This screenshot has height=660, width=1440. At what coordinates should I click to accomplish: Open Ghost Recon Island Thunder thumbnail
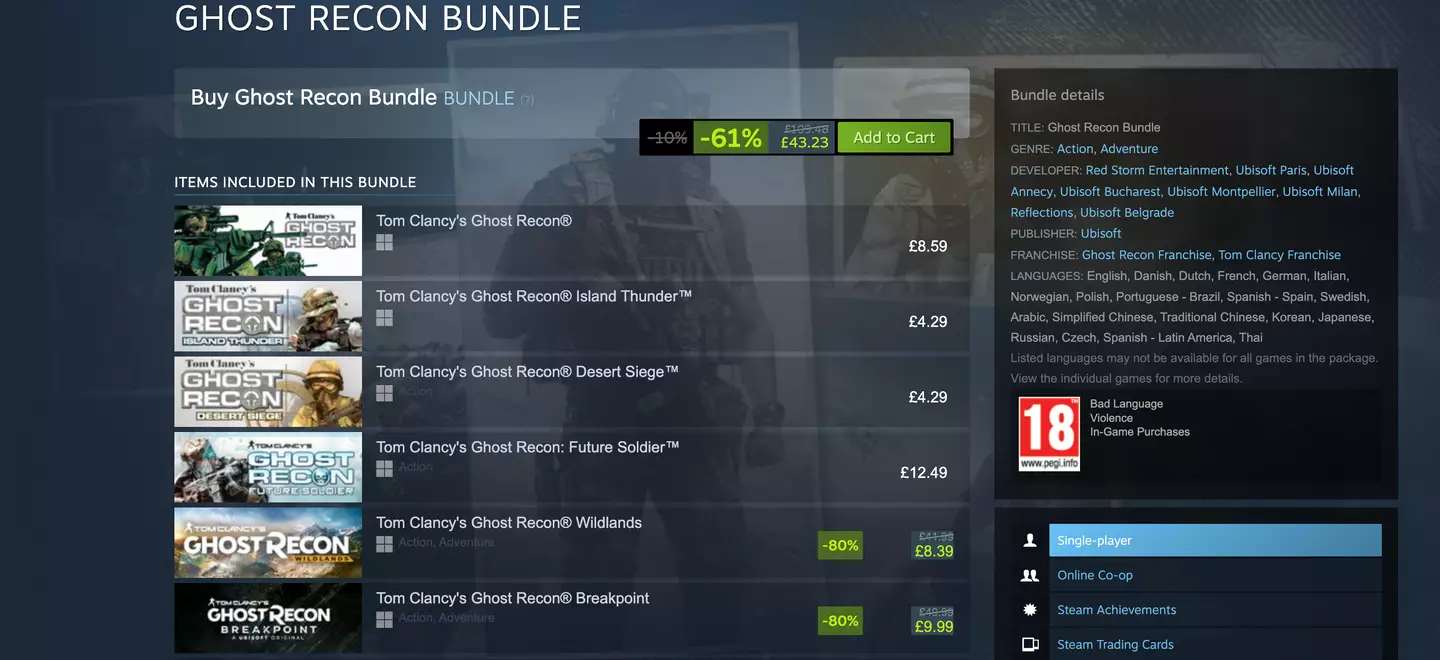(268, 316)
